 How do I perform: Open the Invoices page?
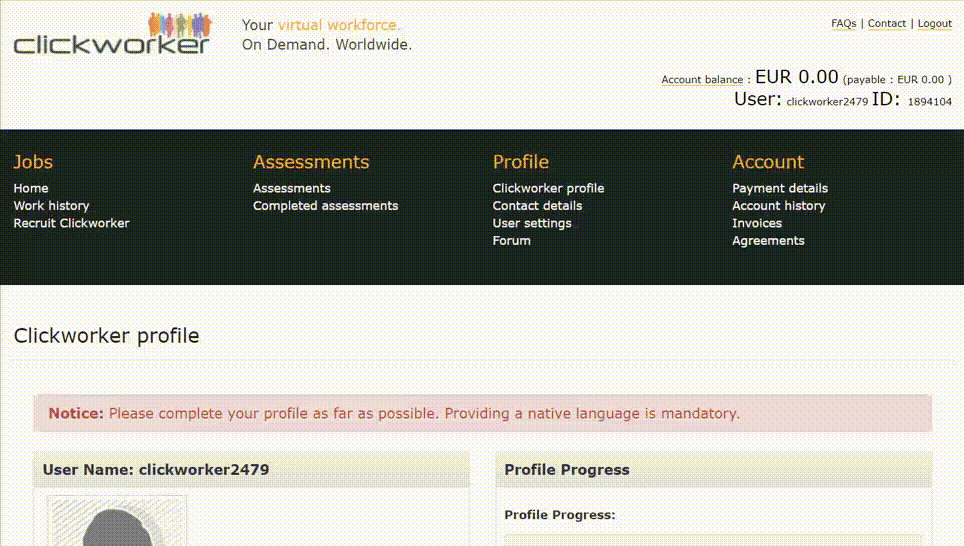[757, 223]
